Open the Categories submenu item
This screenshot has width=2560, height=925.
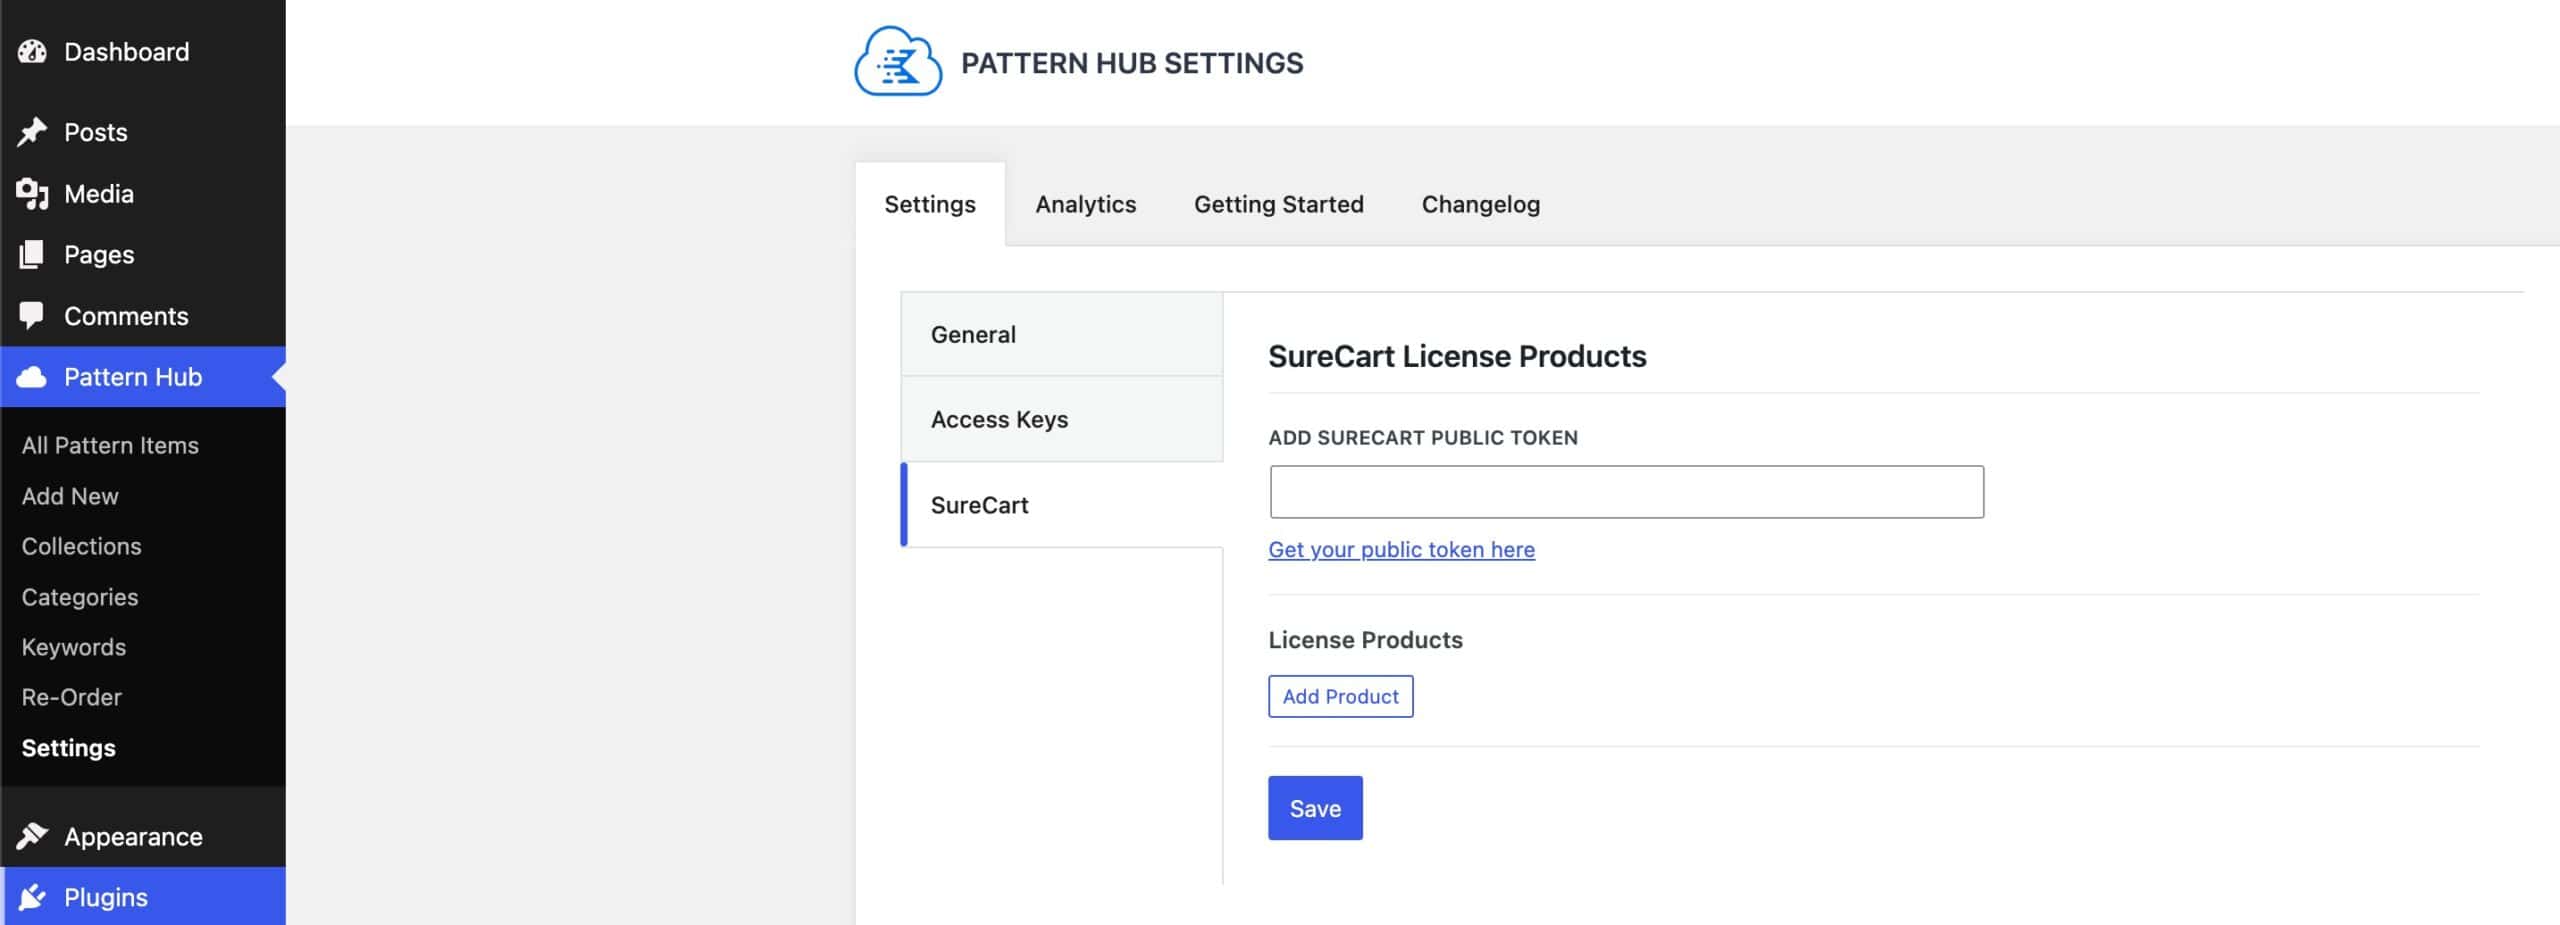click(80, 597)
